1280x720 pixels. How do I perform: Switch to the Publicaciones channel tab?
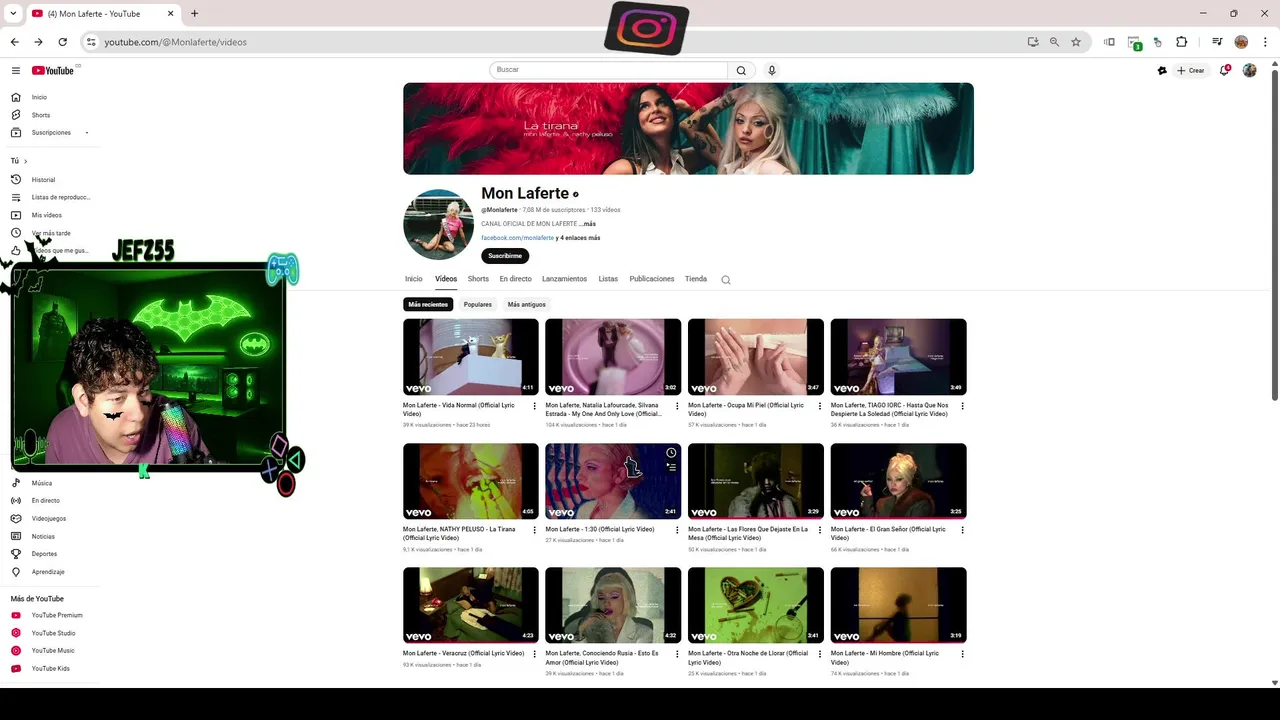coord(652,279)
